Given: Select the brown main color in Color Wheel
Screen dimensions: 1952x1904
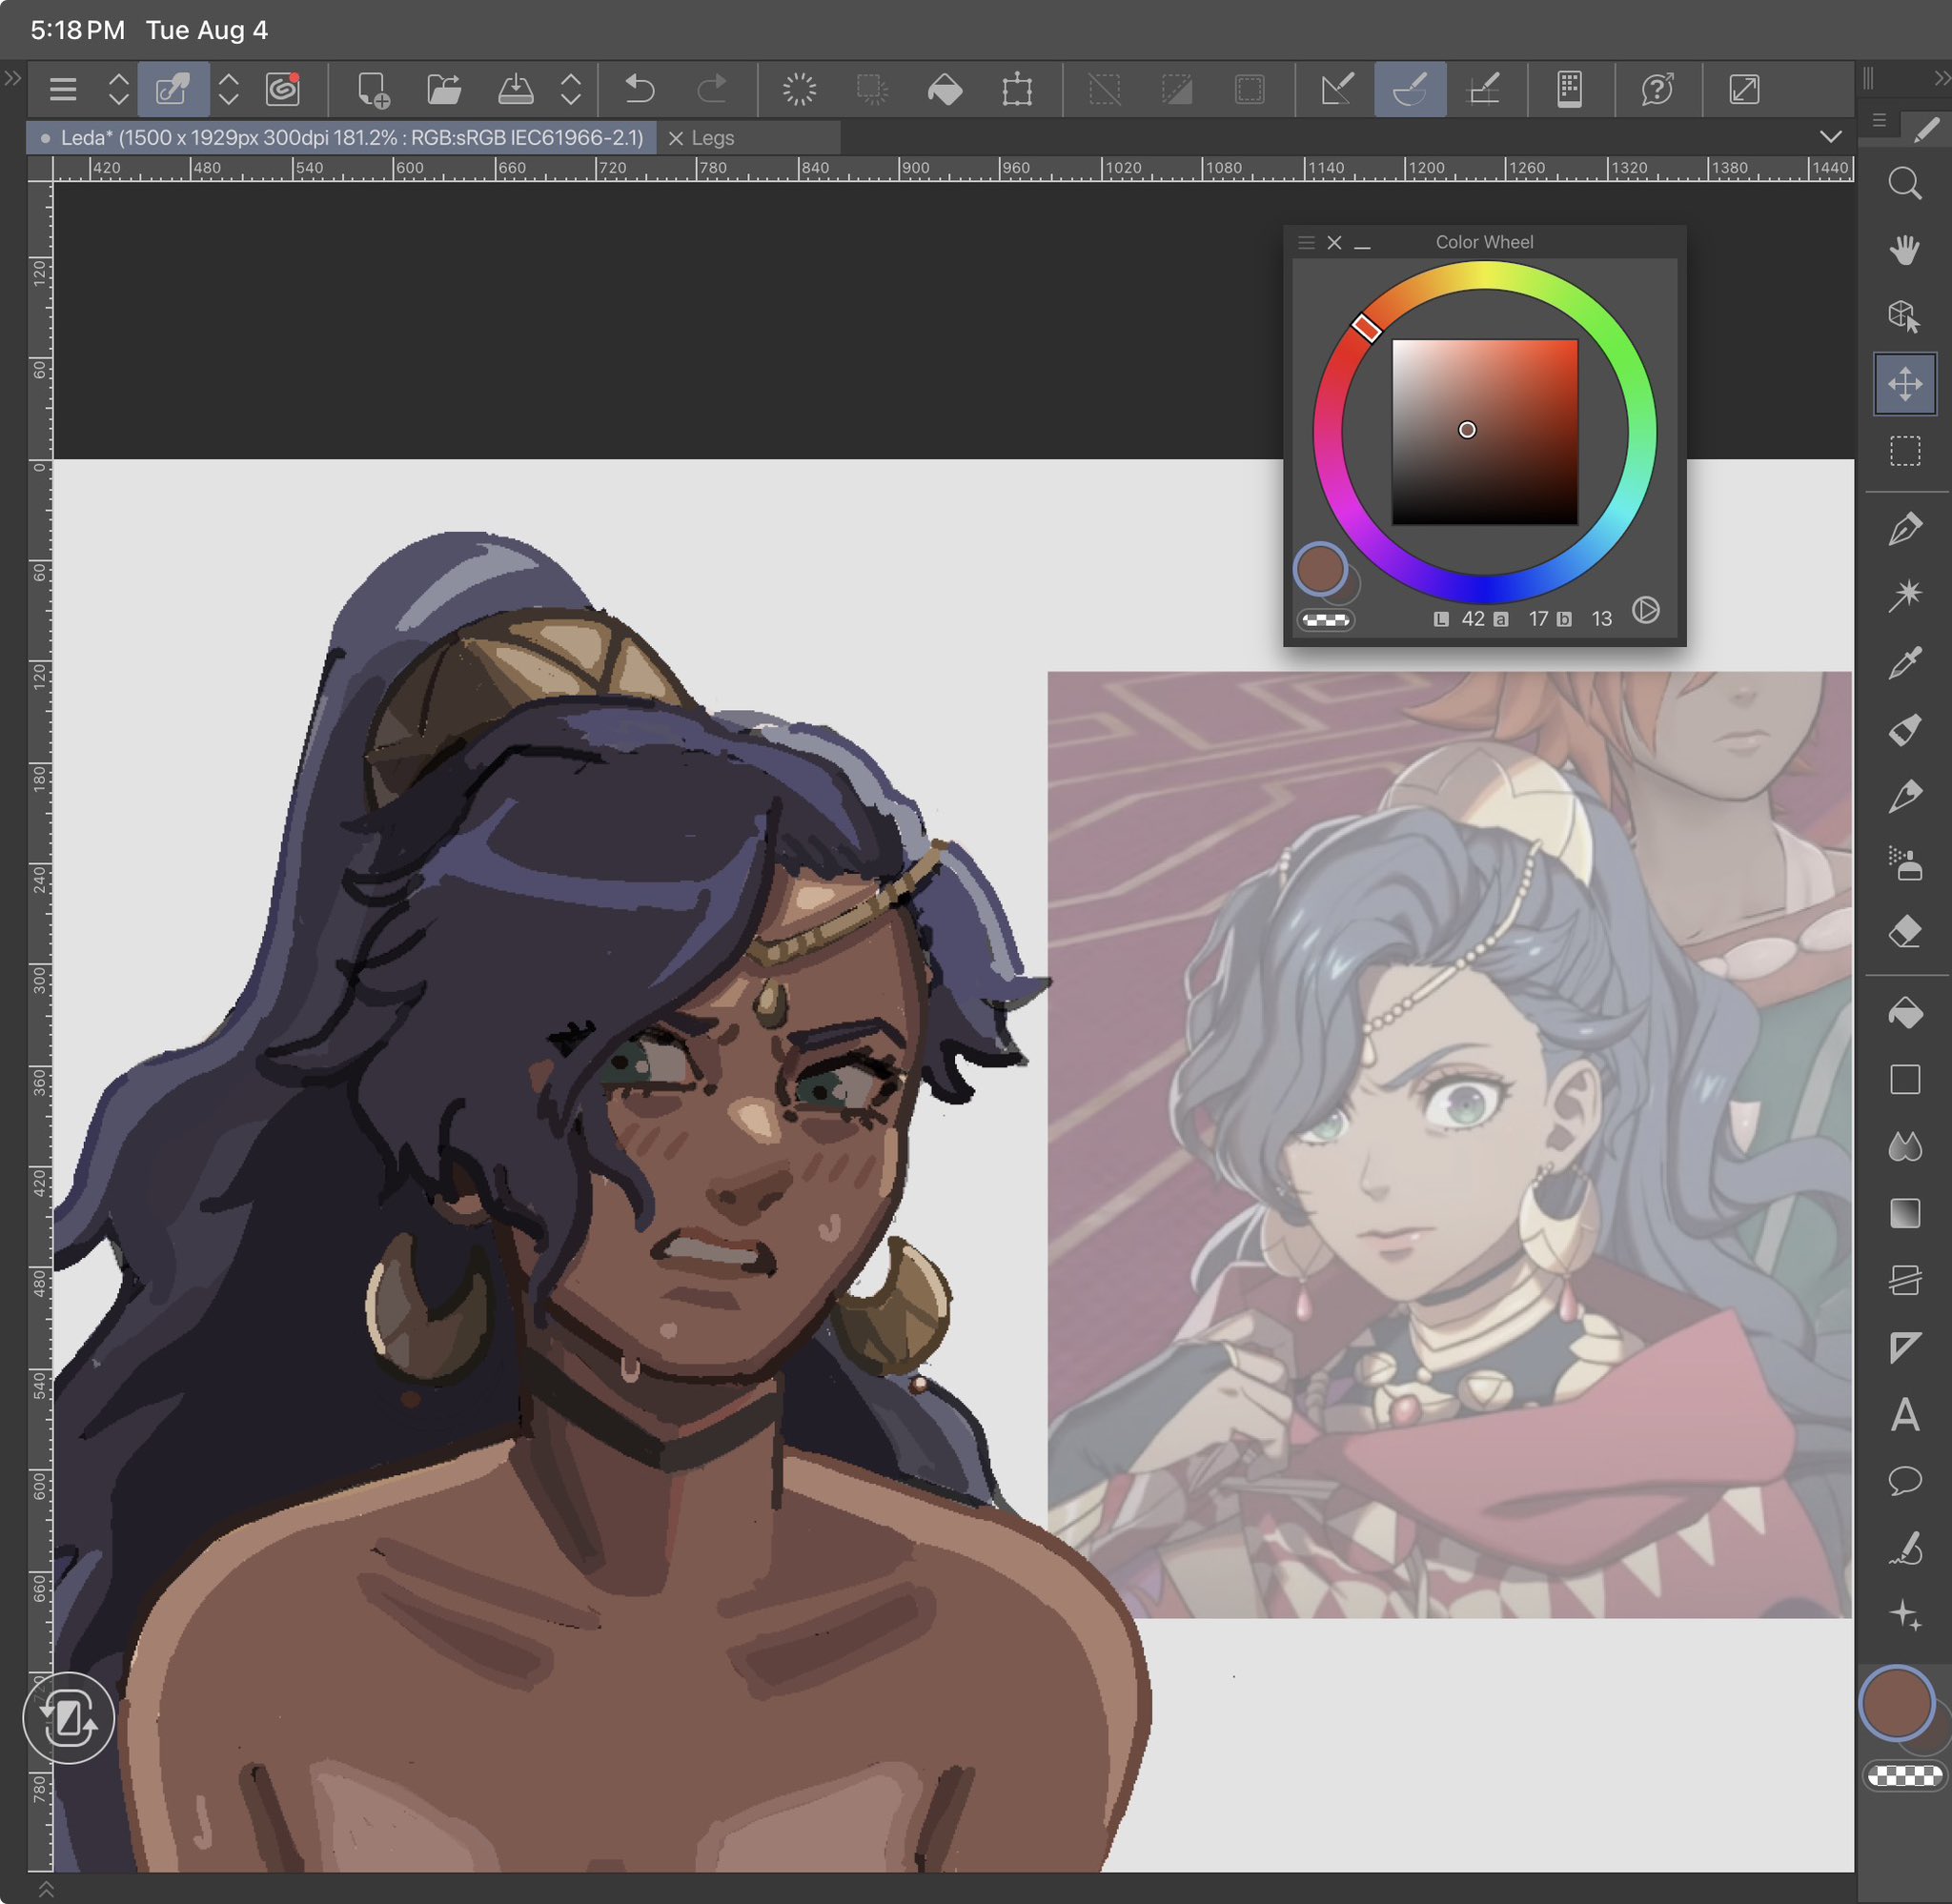Looking at the screenshot, I should pos(1320,569).
